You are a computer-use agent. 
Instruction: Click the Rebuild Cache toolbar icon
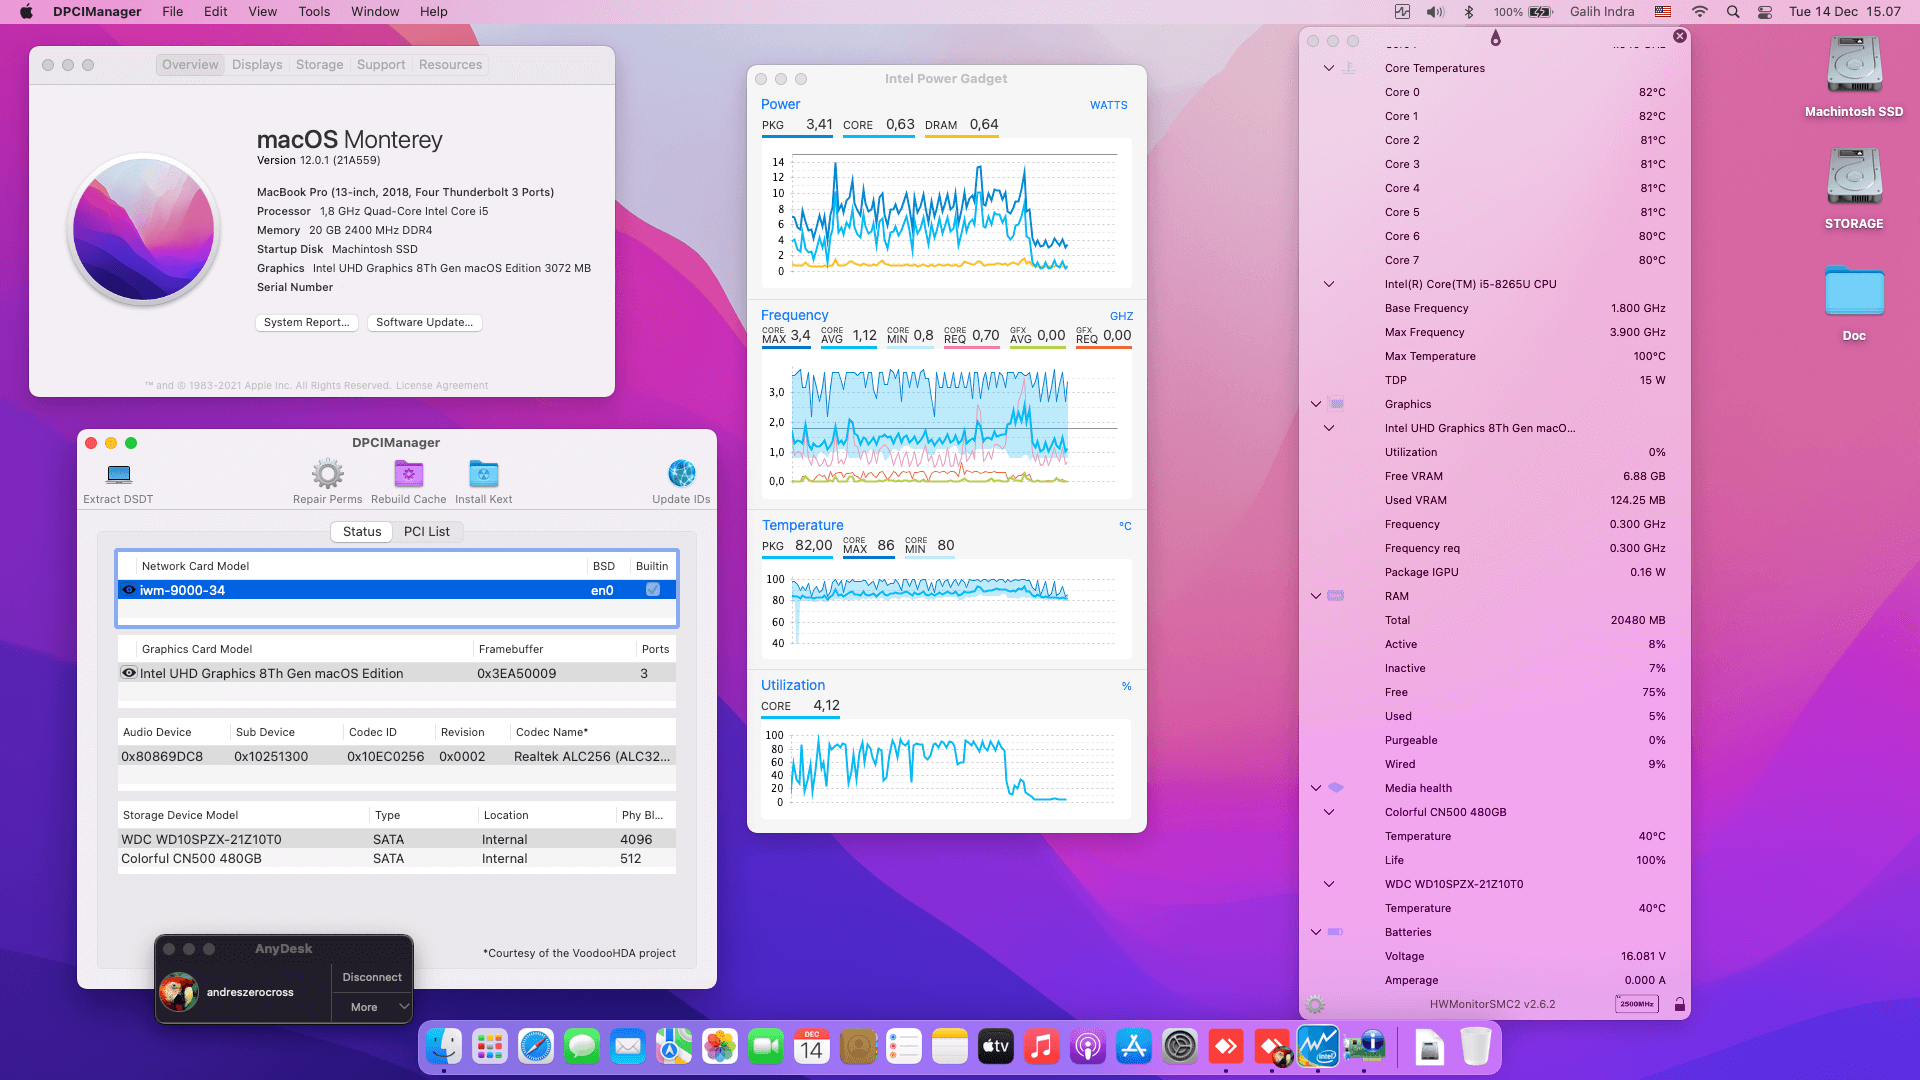(408, 474)
